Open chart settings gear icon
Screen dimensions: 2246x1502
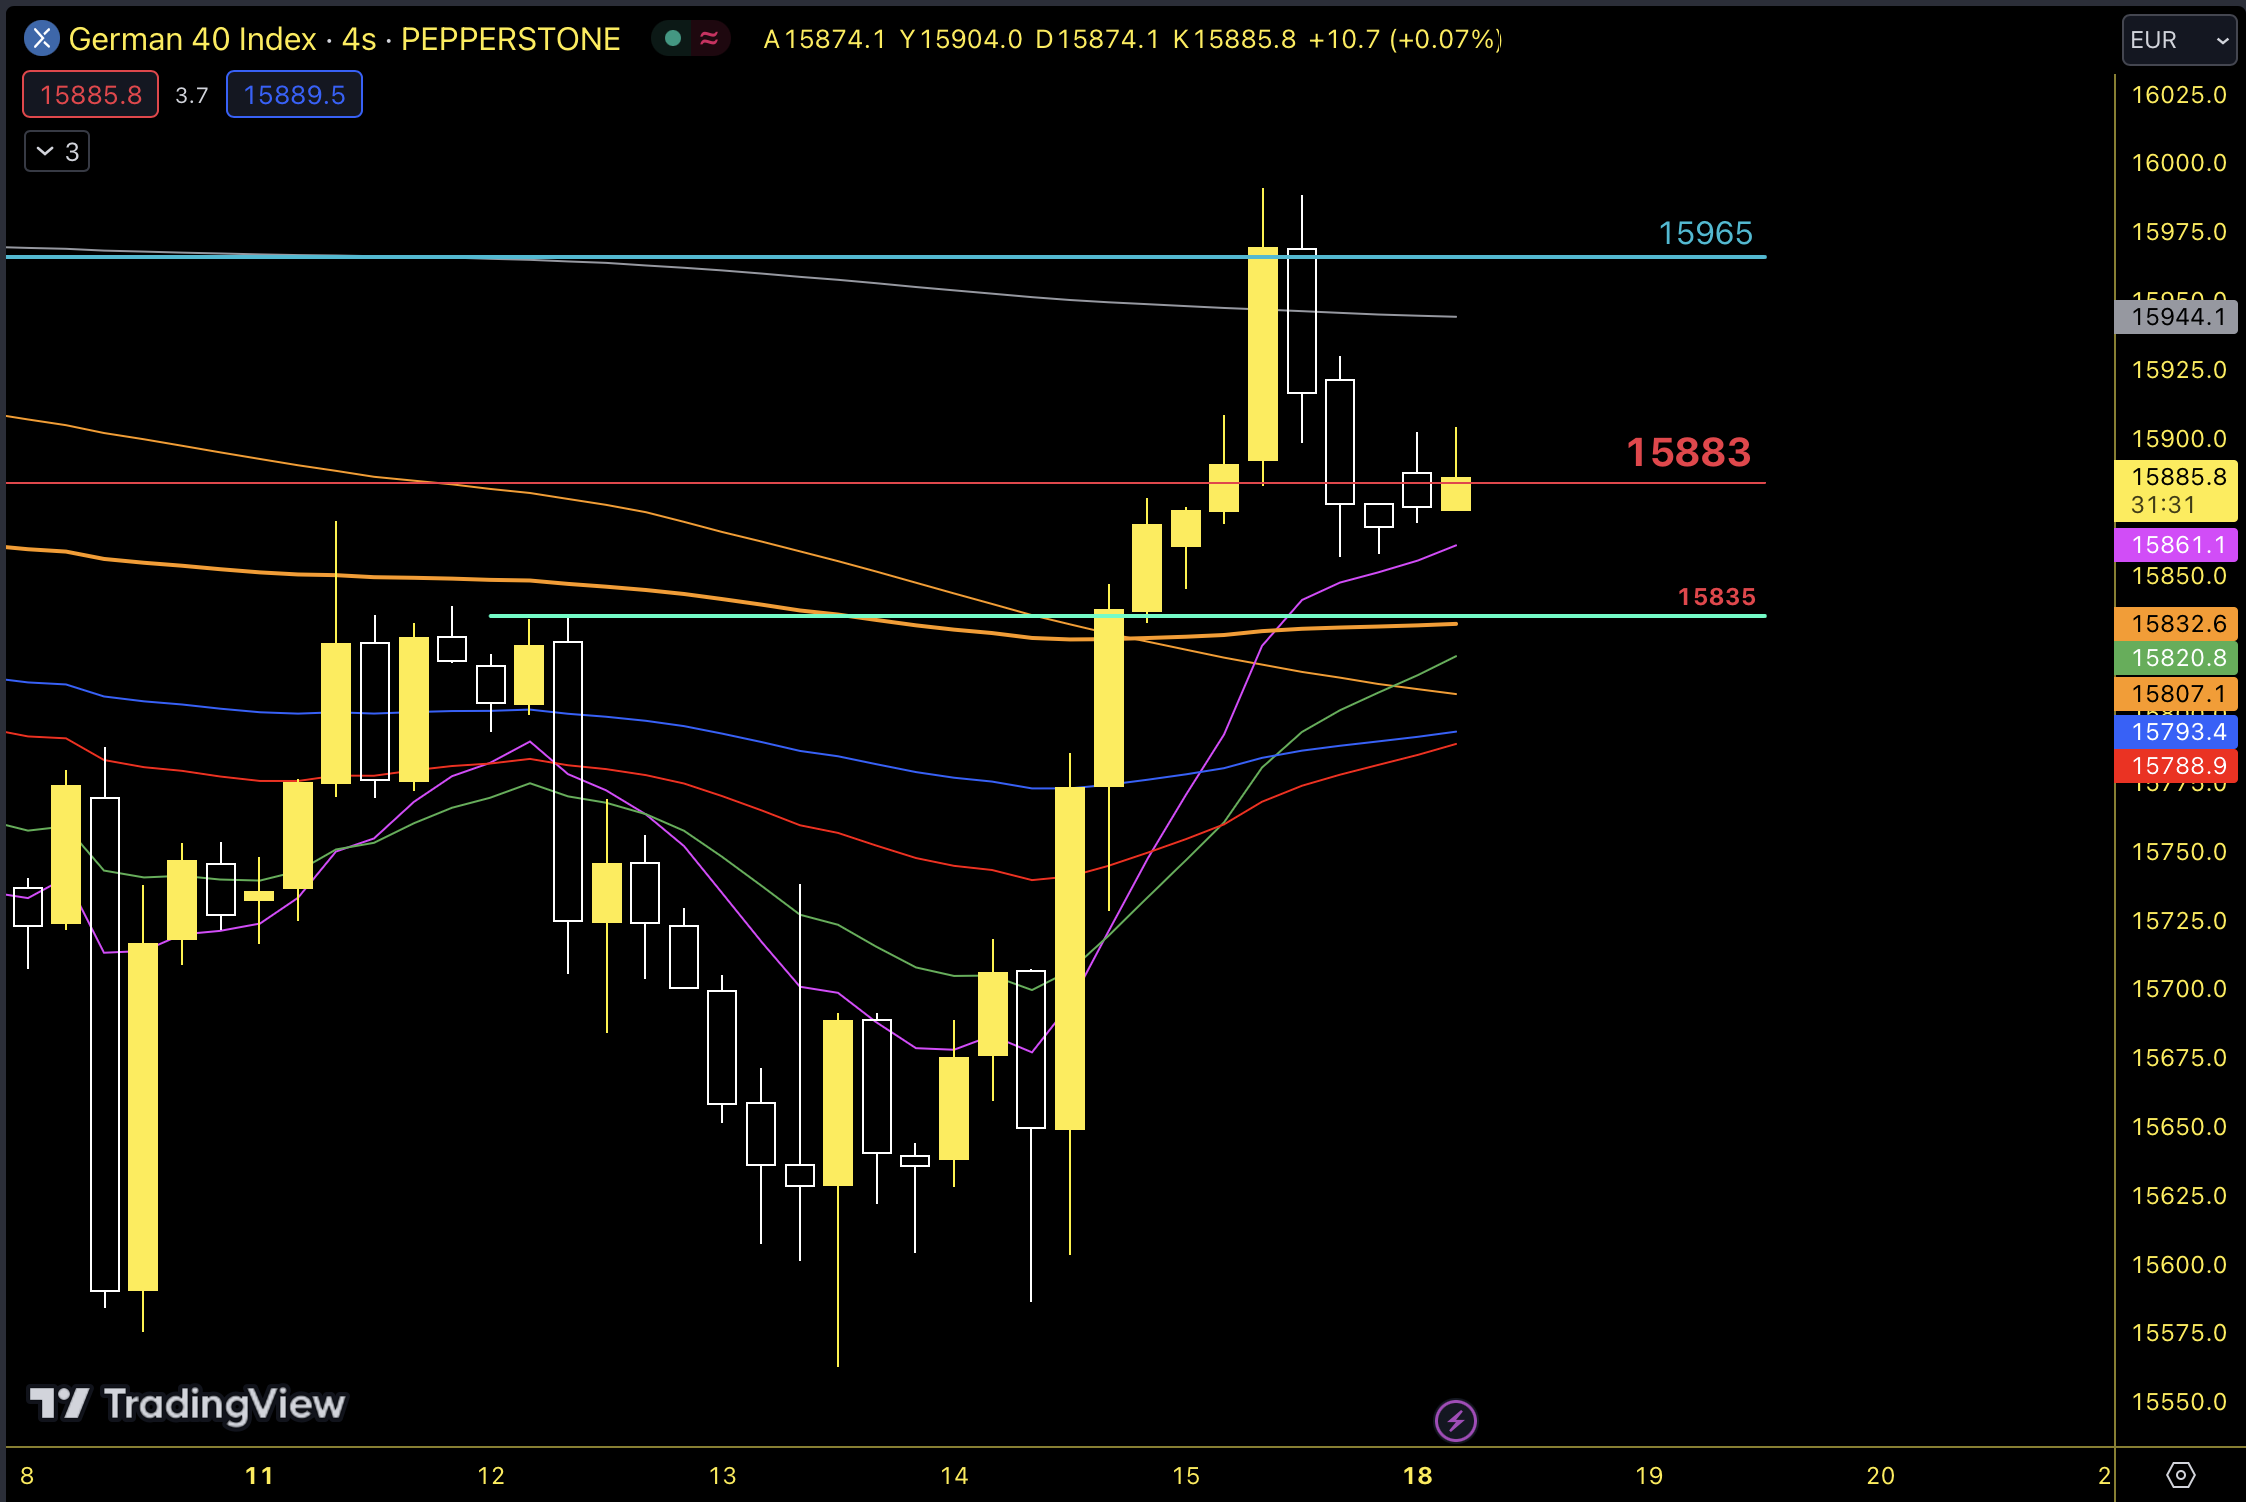click(2180, 1475)
